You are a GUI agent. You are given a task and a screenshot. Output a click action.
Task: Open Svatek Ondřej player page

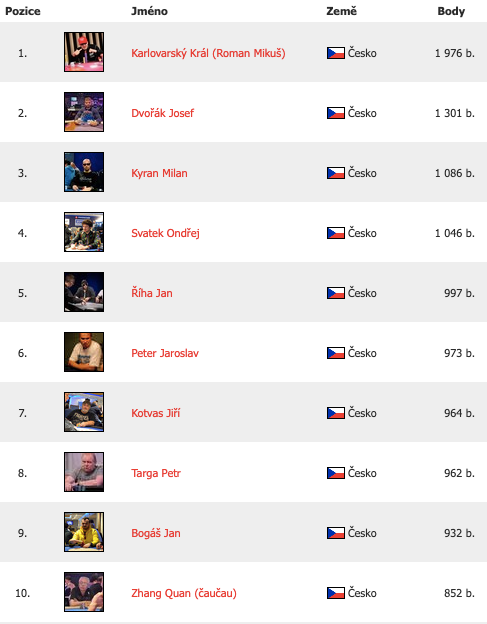pyautogui.click(x=165, y=233)
